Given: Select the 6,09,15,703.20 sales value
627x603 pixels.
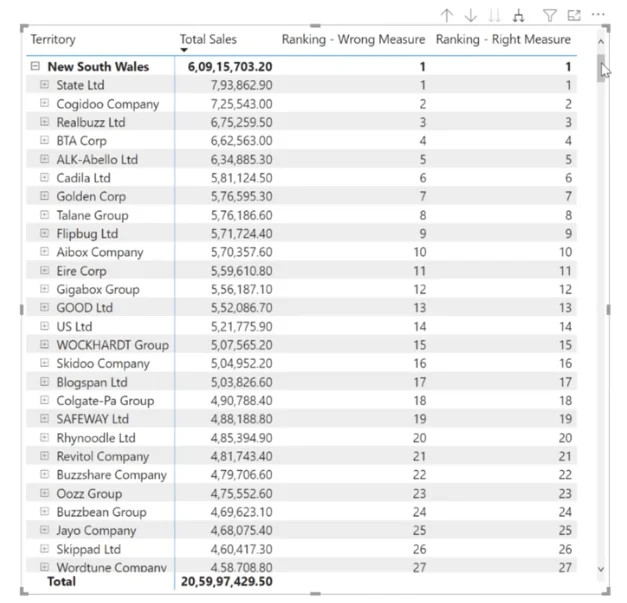Looking at the screenshot, I should tap(230, 66).
